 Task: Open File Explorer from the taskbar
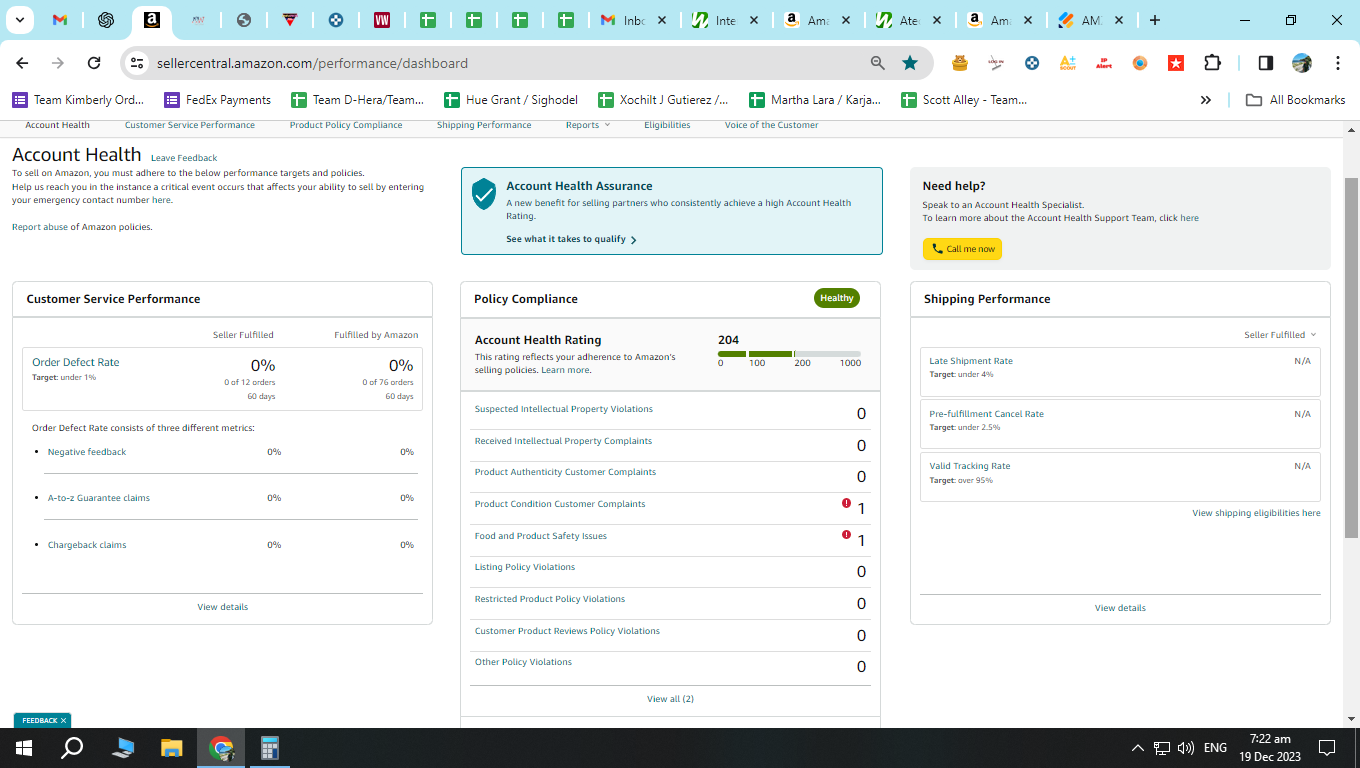[x=172, y=748]
